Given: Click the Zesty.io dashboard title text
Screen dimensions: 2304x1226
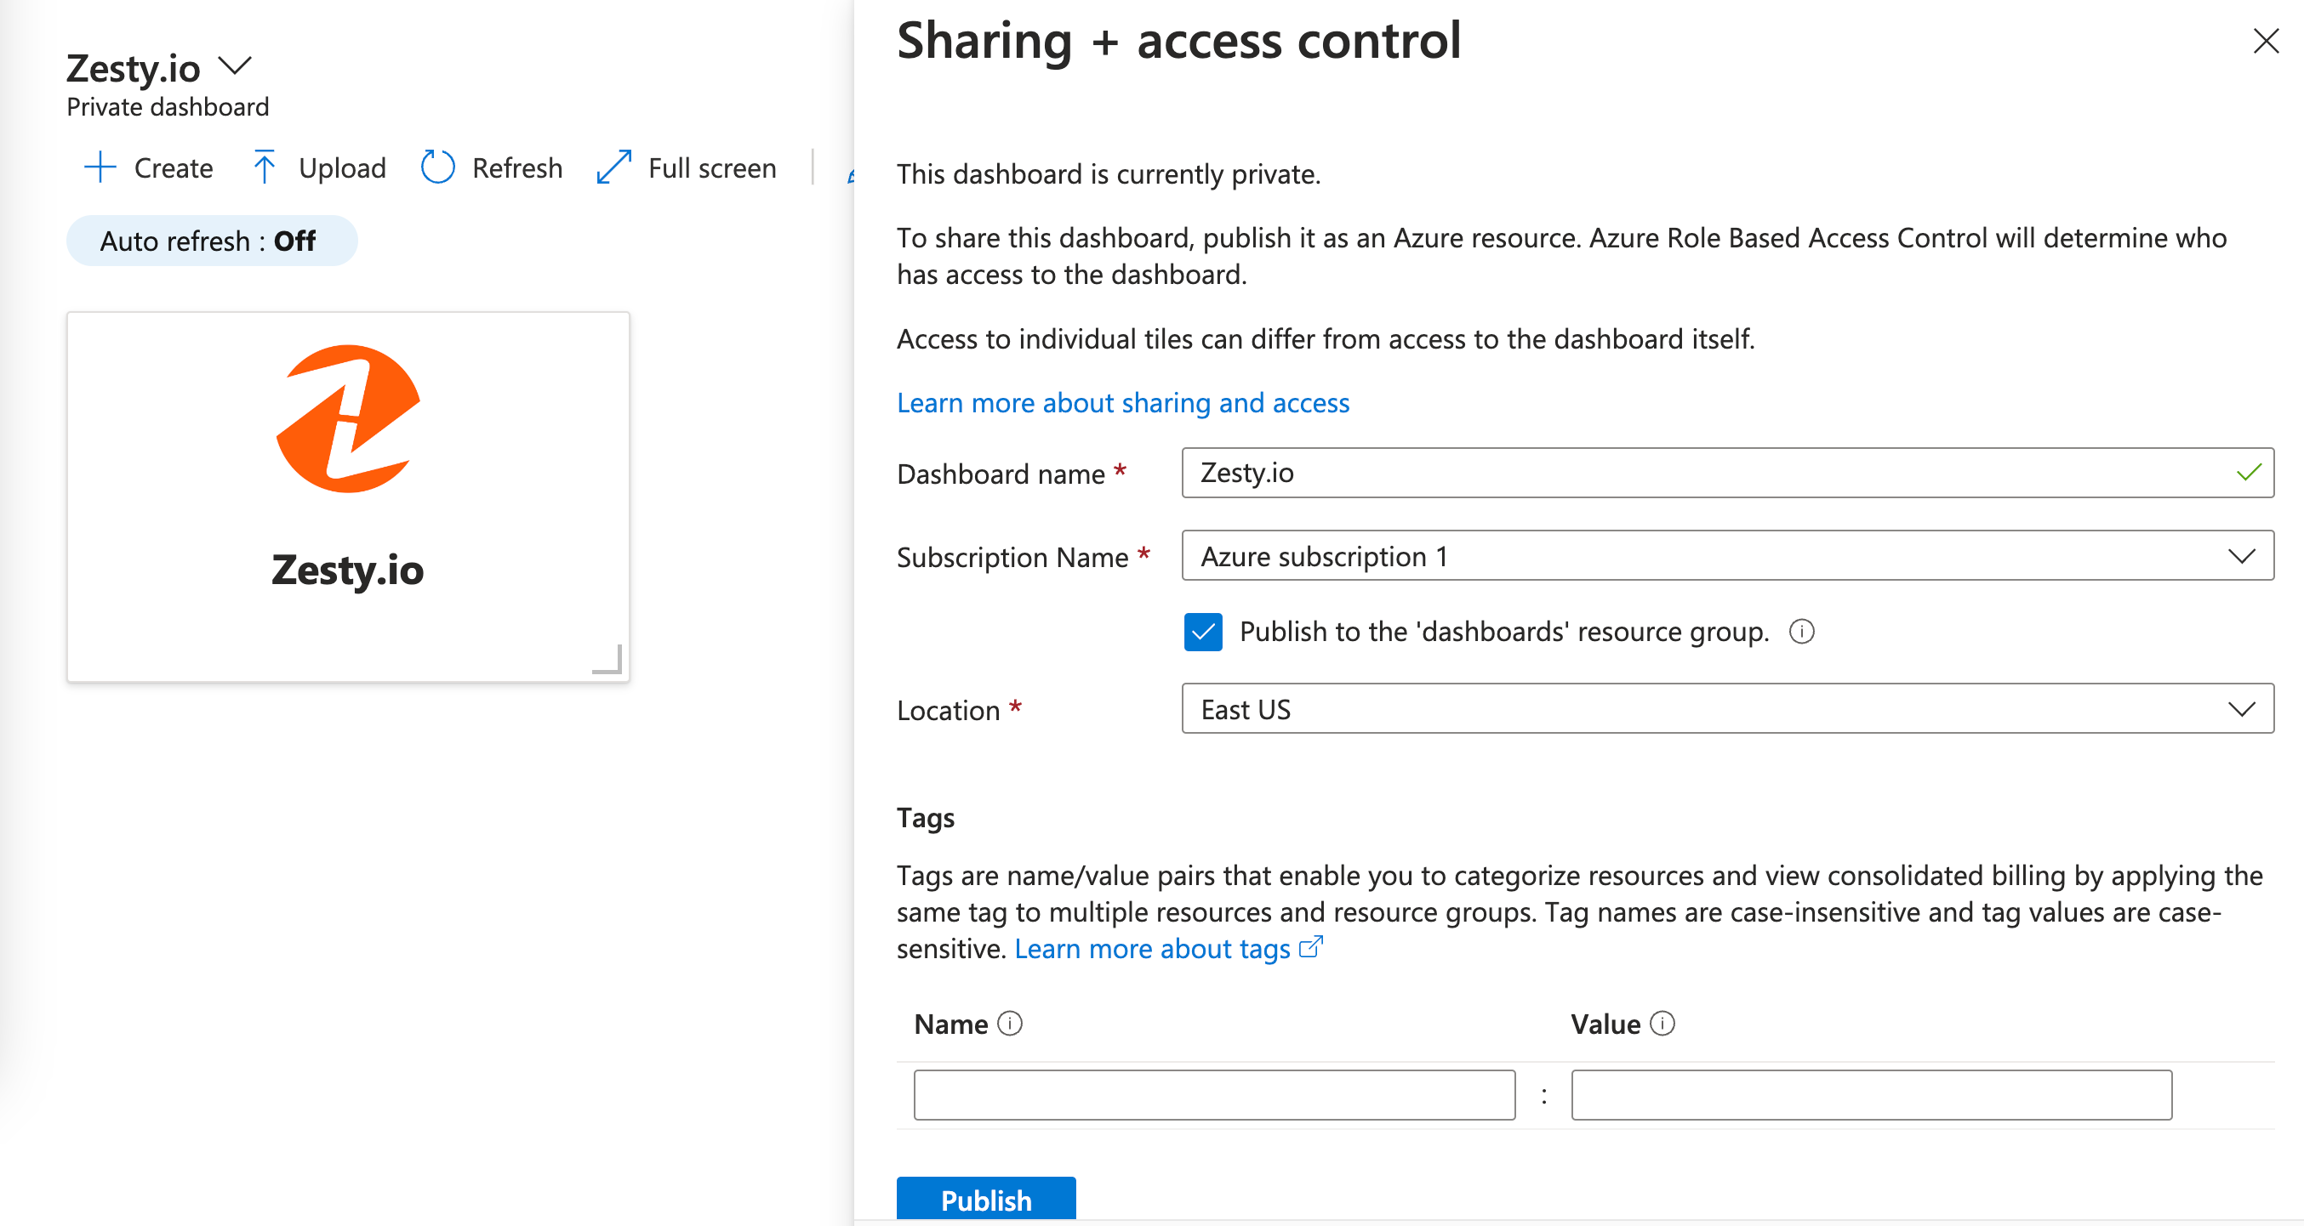Looking at the screenshot, I should pos(133,68).
